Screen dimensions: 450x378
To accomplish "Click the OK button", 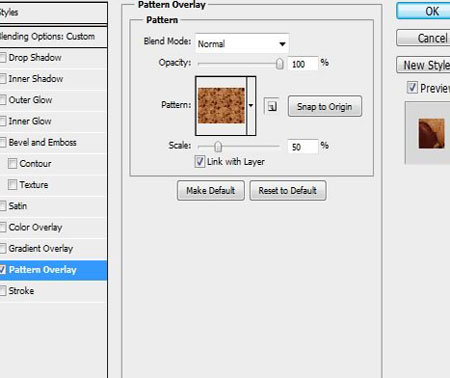I will pyautogui.click(x=423, y=11).
